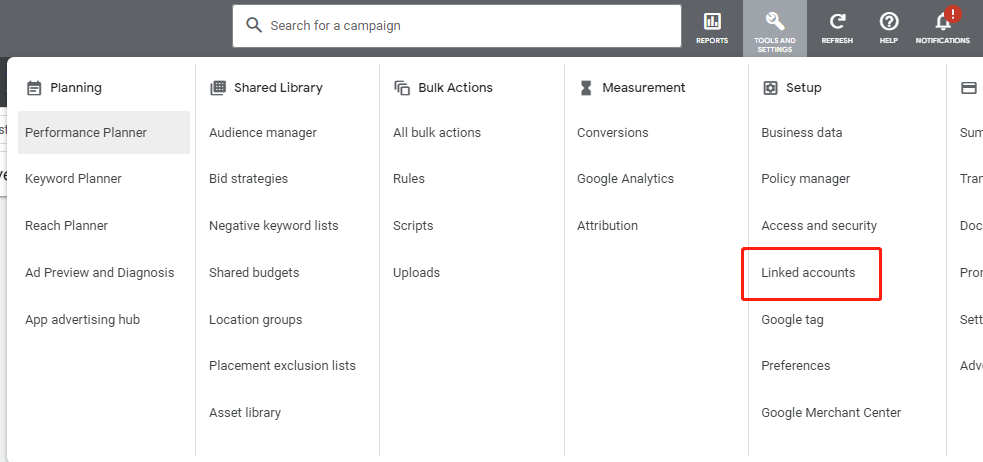Click the Measurement hourglass icon
This screenshot has width=983, height=462.
click(586, 88)
